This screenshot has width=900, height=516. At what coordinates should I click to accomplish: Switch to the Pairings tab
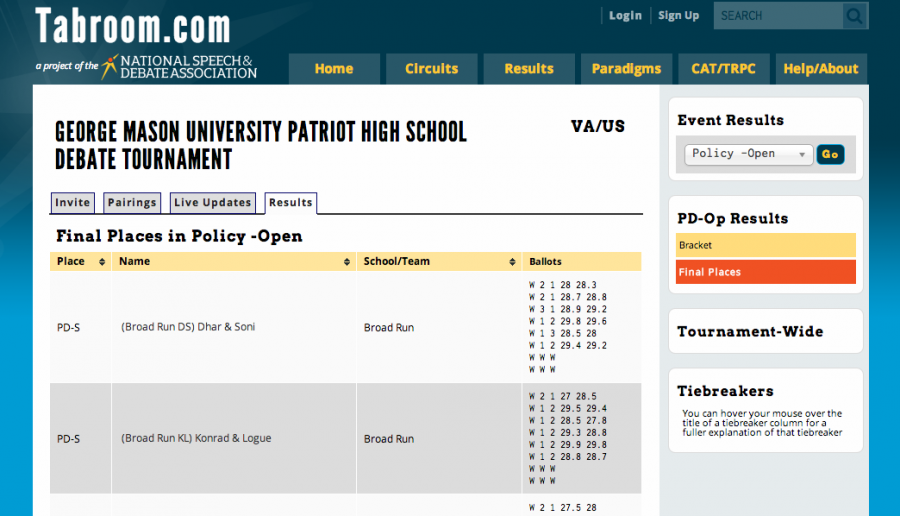pyautogui.click(x=132, y=203)
